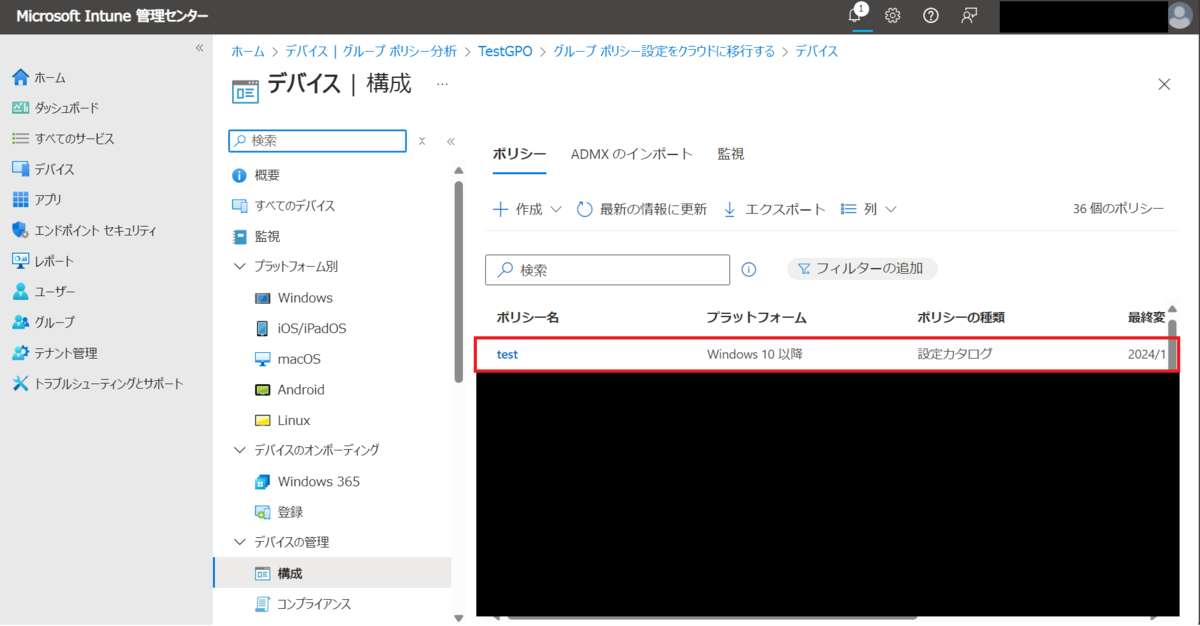Image resolution: width=1200 pixels, height=626 pixels.
Task: Select 監視 in the resource menu
Action: (256, 237)
